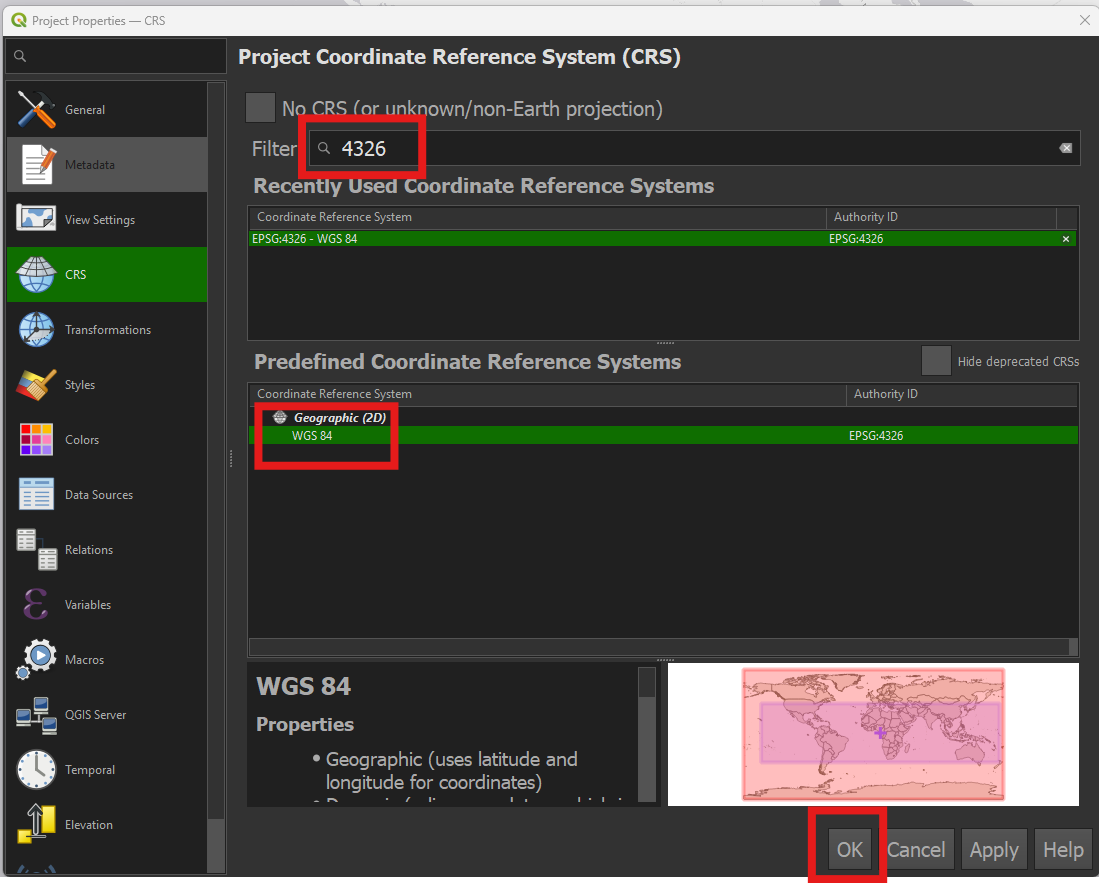Click the sidebar settings search field
Screen dimensions: 1099x883
[x=116, y=56]
